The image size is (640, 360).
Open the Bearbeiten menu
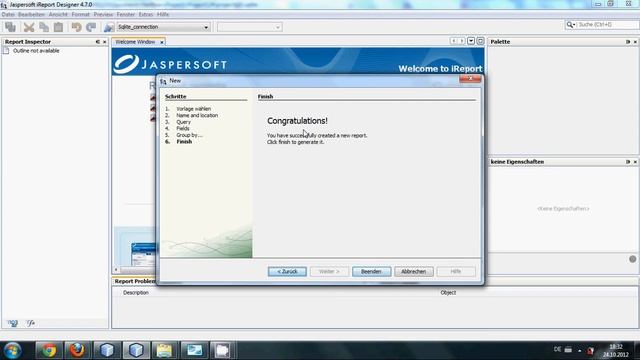(x=31, y=14)
